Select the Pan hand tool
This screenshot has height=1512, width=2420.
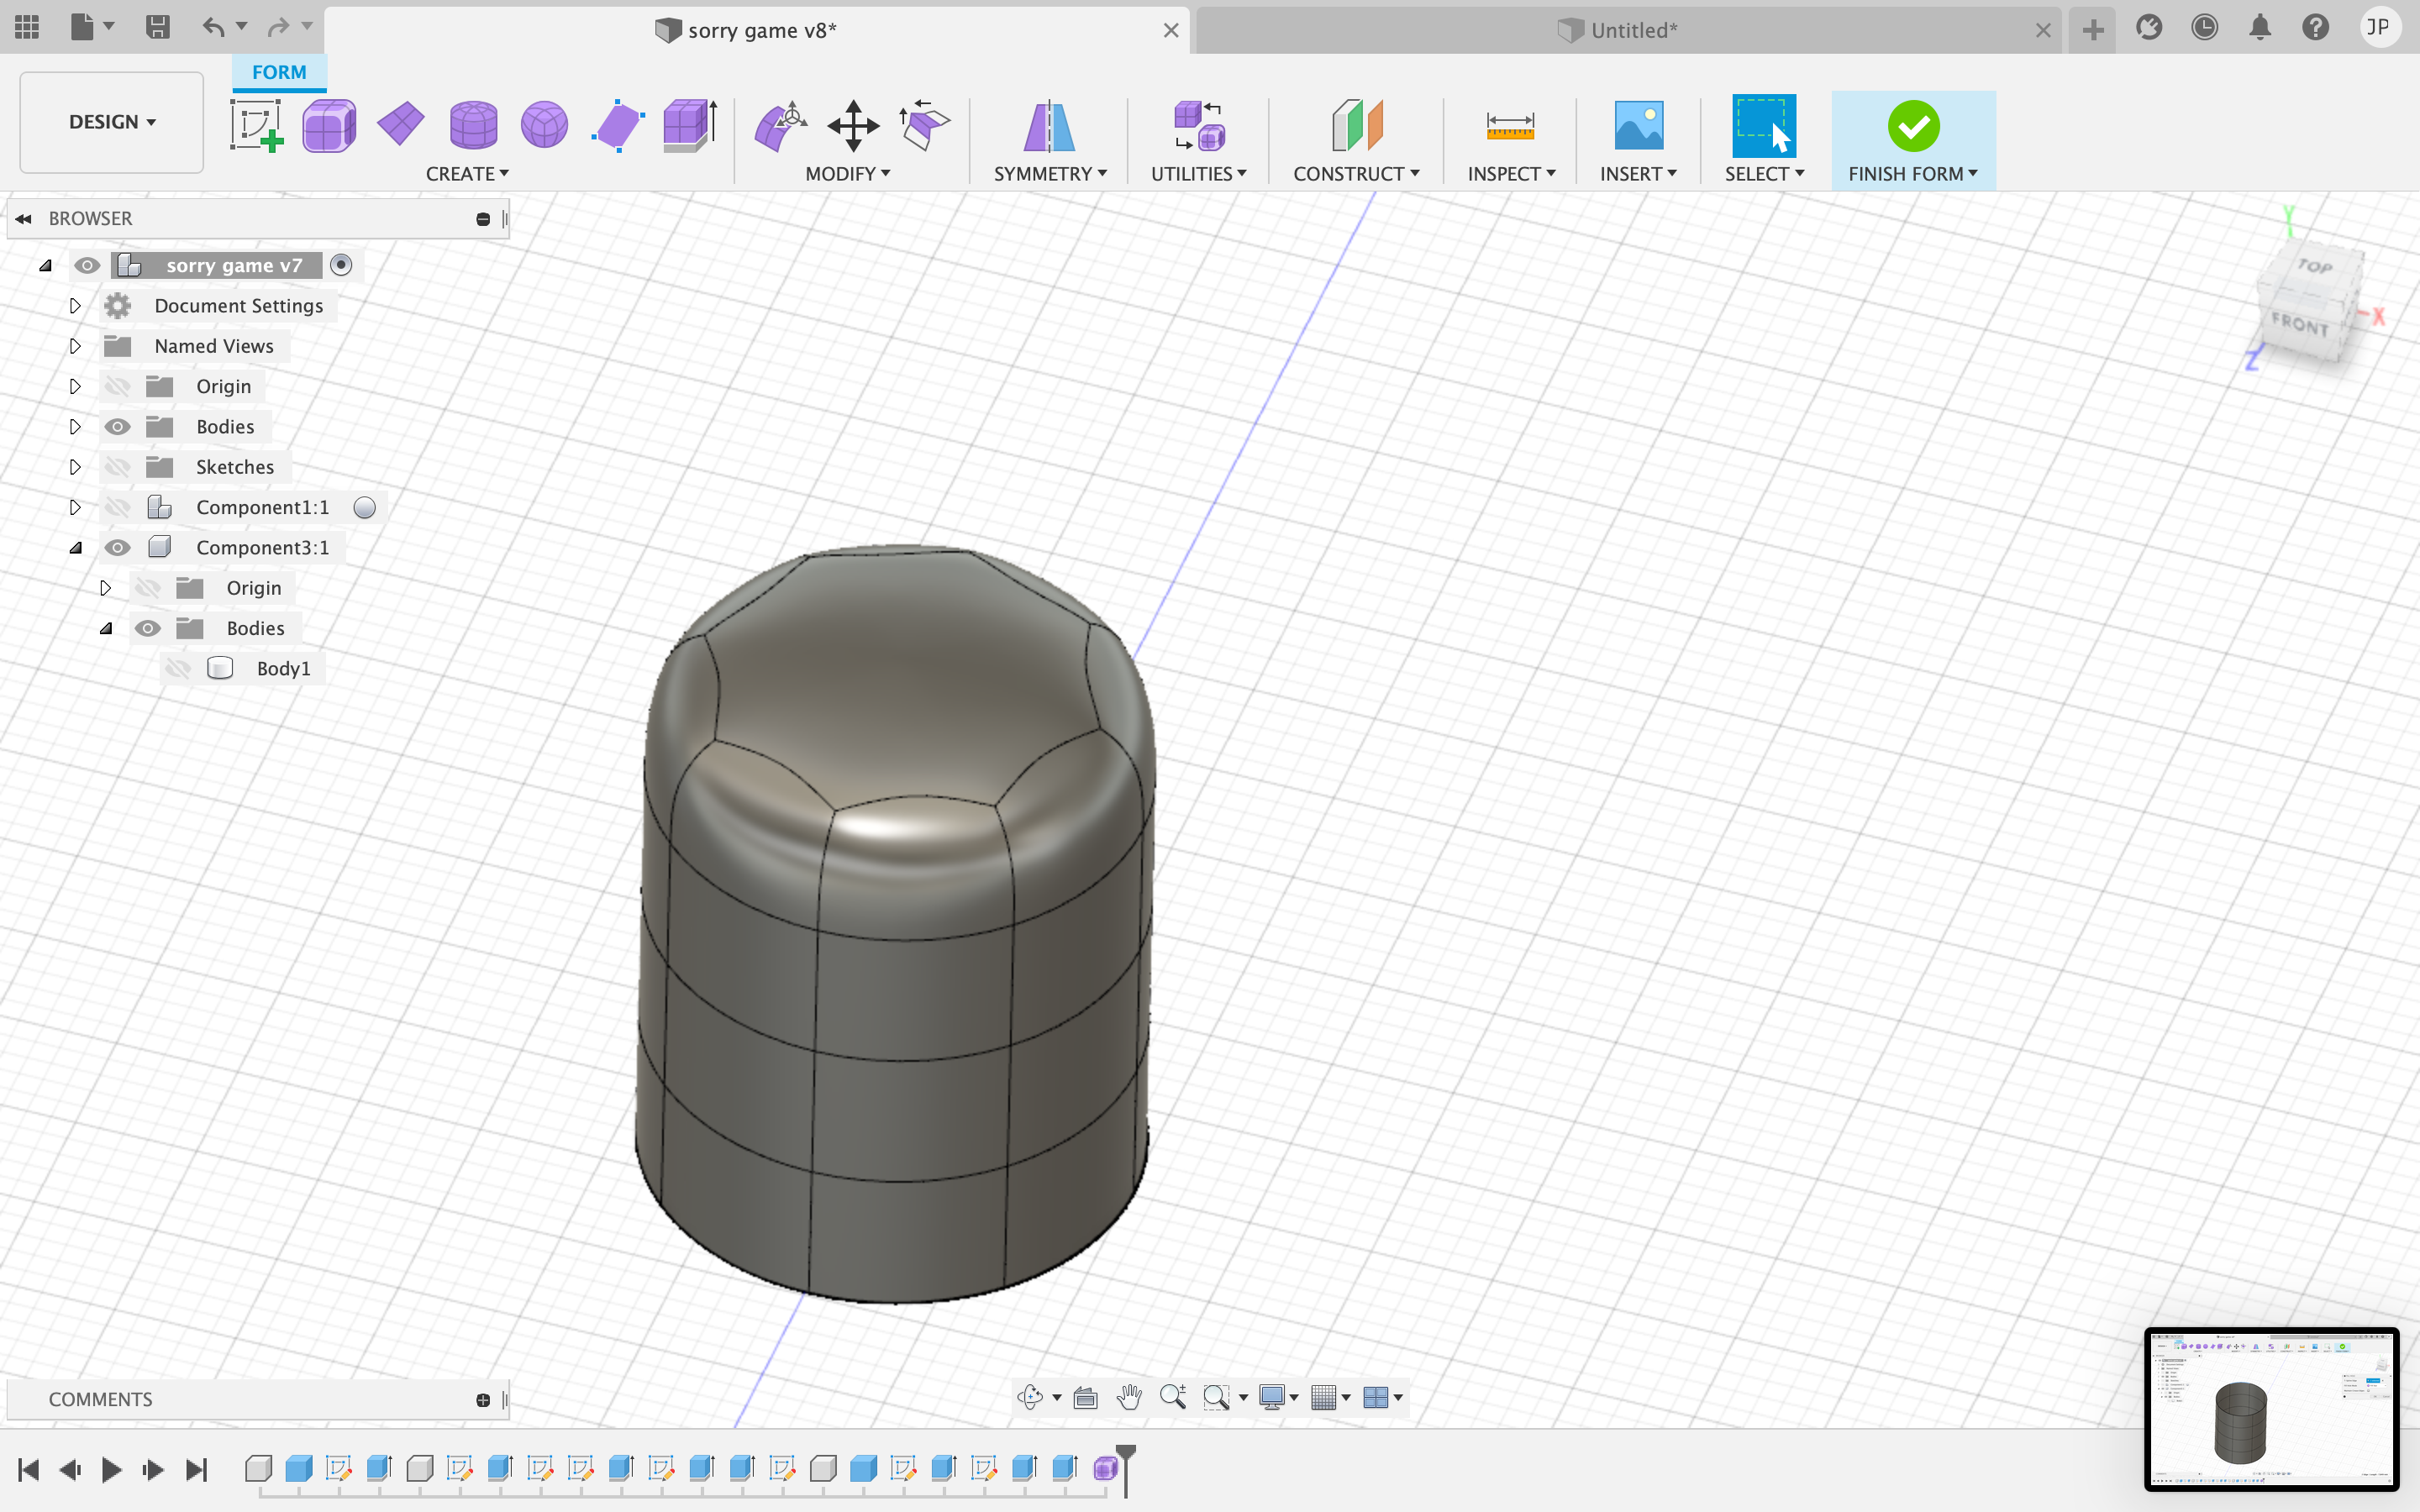(1129, 1397)
